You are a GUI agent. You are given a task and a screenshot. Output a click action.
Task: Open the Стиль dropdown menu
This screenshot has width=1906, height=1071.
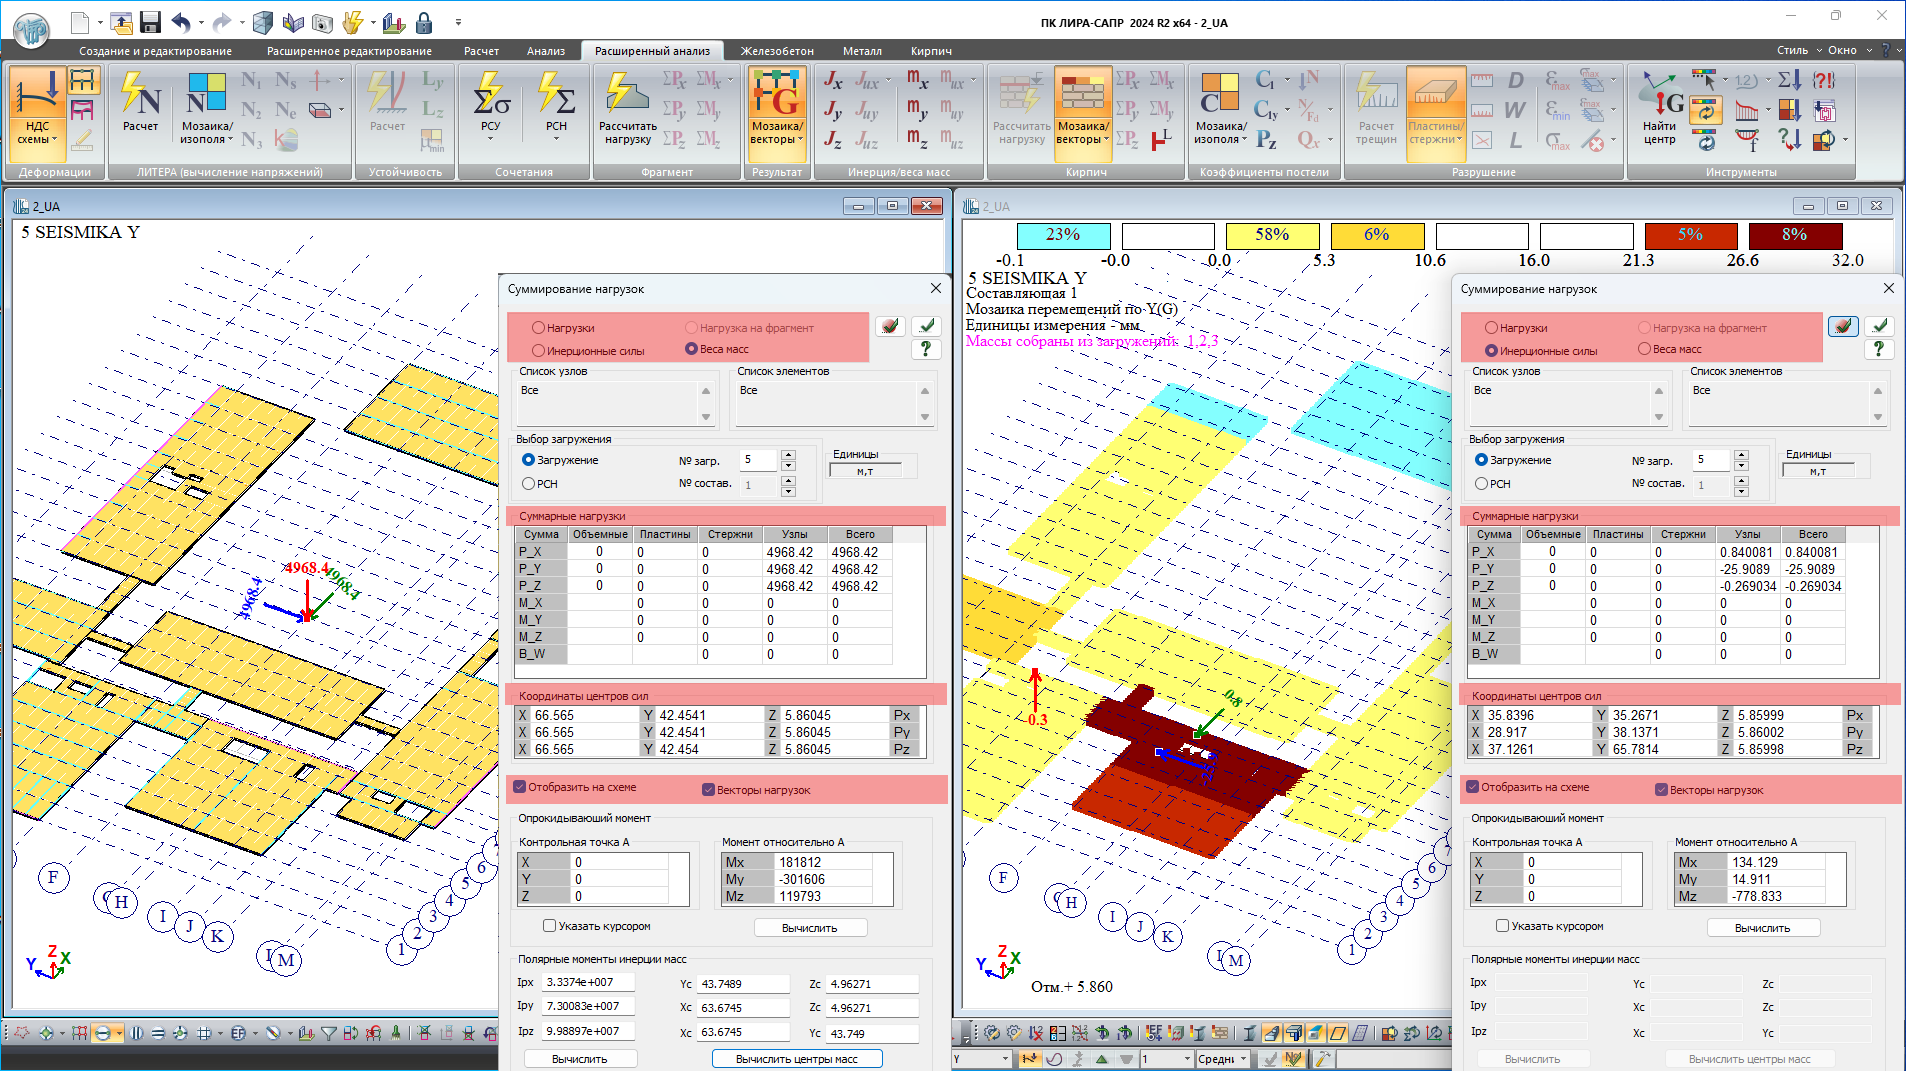[x=1797, y=50]
